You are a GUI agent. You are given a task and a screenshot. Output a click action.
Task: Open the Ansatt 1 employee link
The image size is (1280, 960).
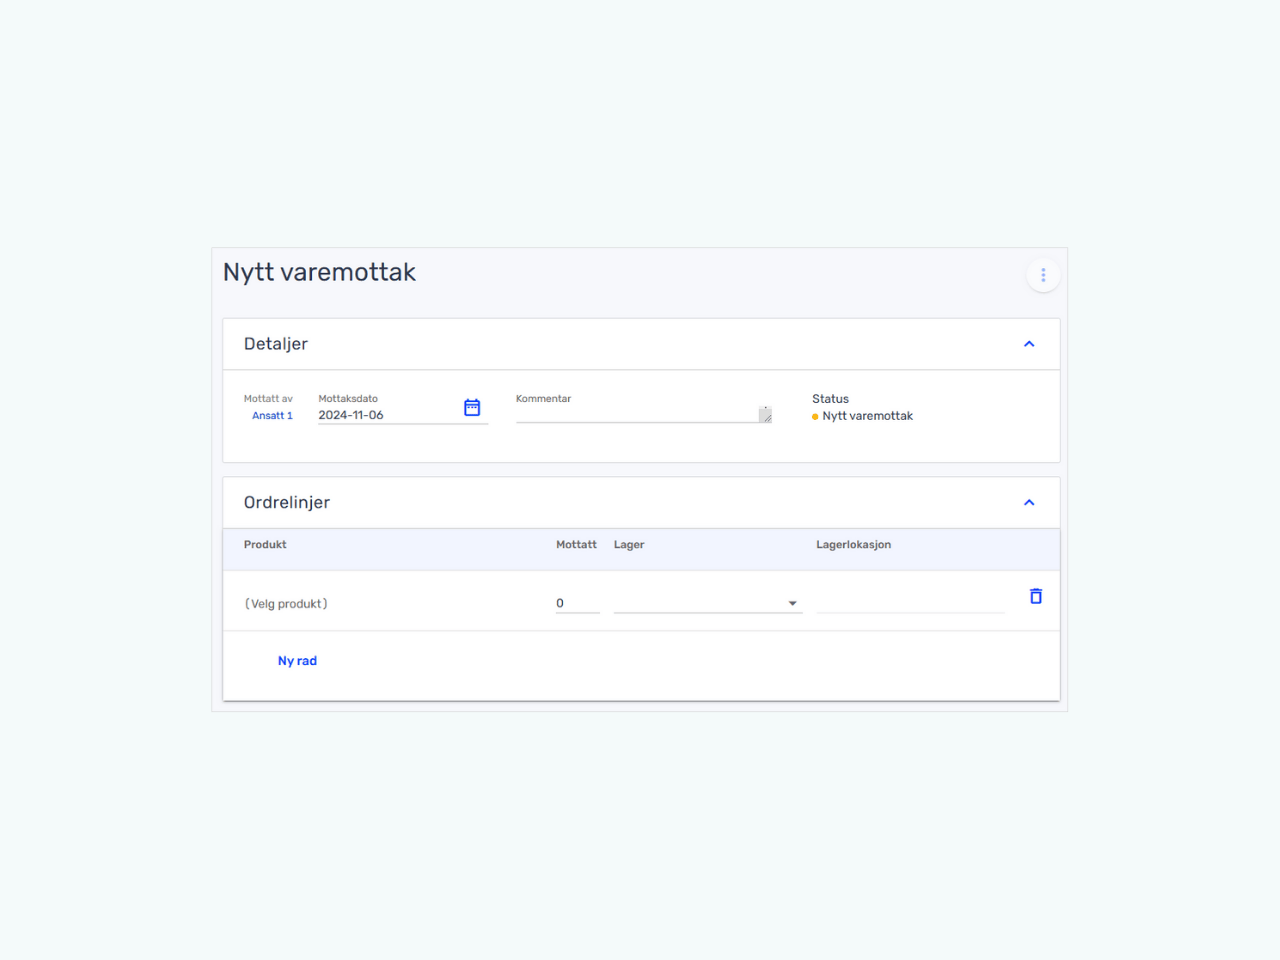coord(272,416)
